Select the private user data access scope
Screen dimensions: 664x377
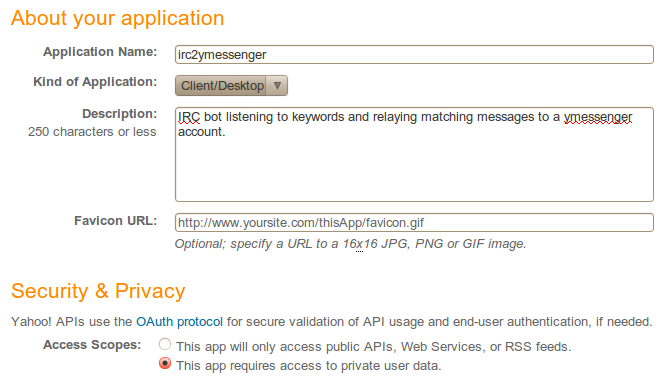(165, 363)
